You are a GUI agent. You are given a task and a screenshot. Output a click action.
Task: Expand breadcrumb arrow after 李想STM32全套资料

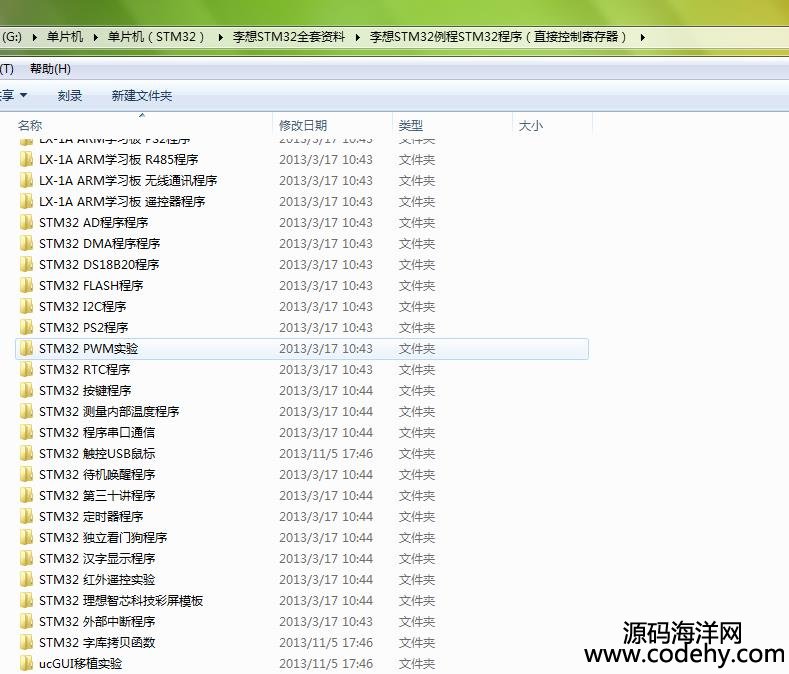tap(357, 37)
